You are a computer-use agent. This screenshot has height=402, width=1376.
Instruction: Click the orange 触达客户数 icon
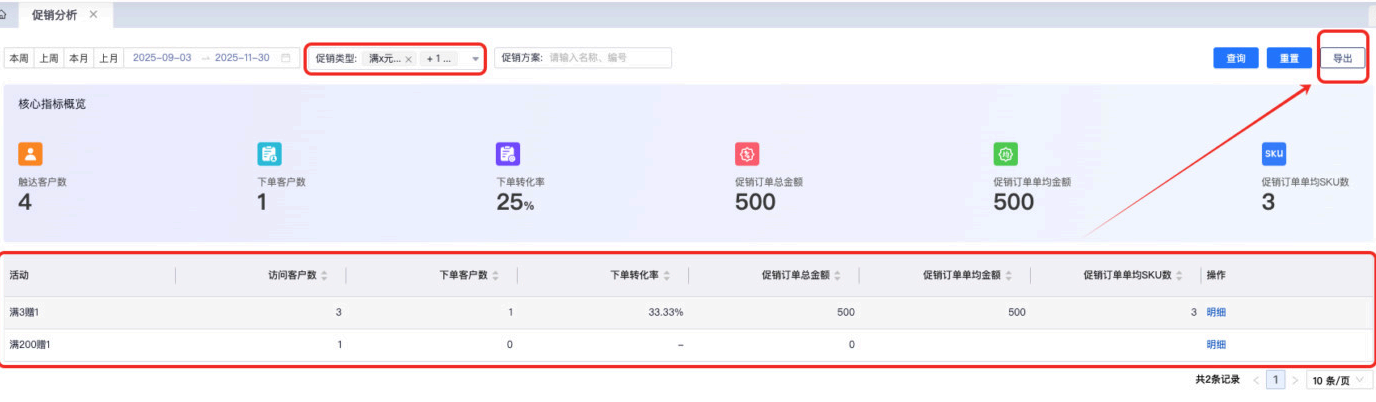click(x=30, y=154)
